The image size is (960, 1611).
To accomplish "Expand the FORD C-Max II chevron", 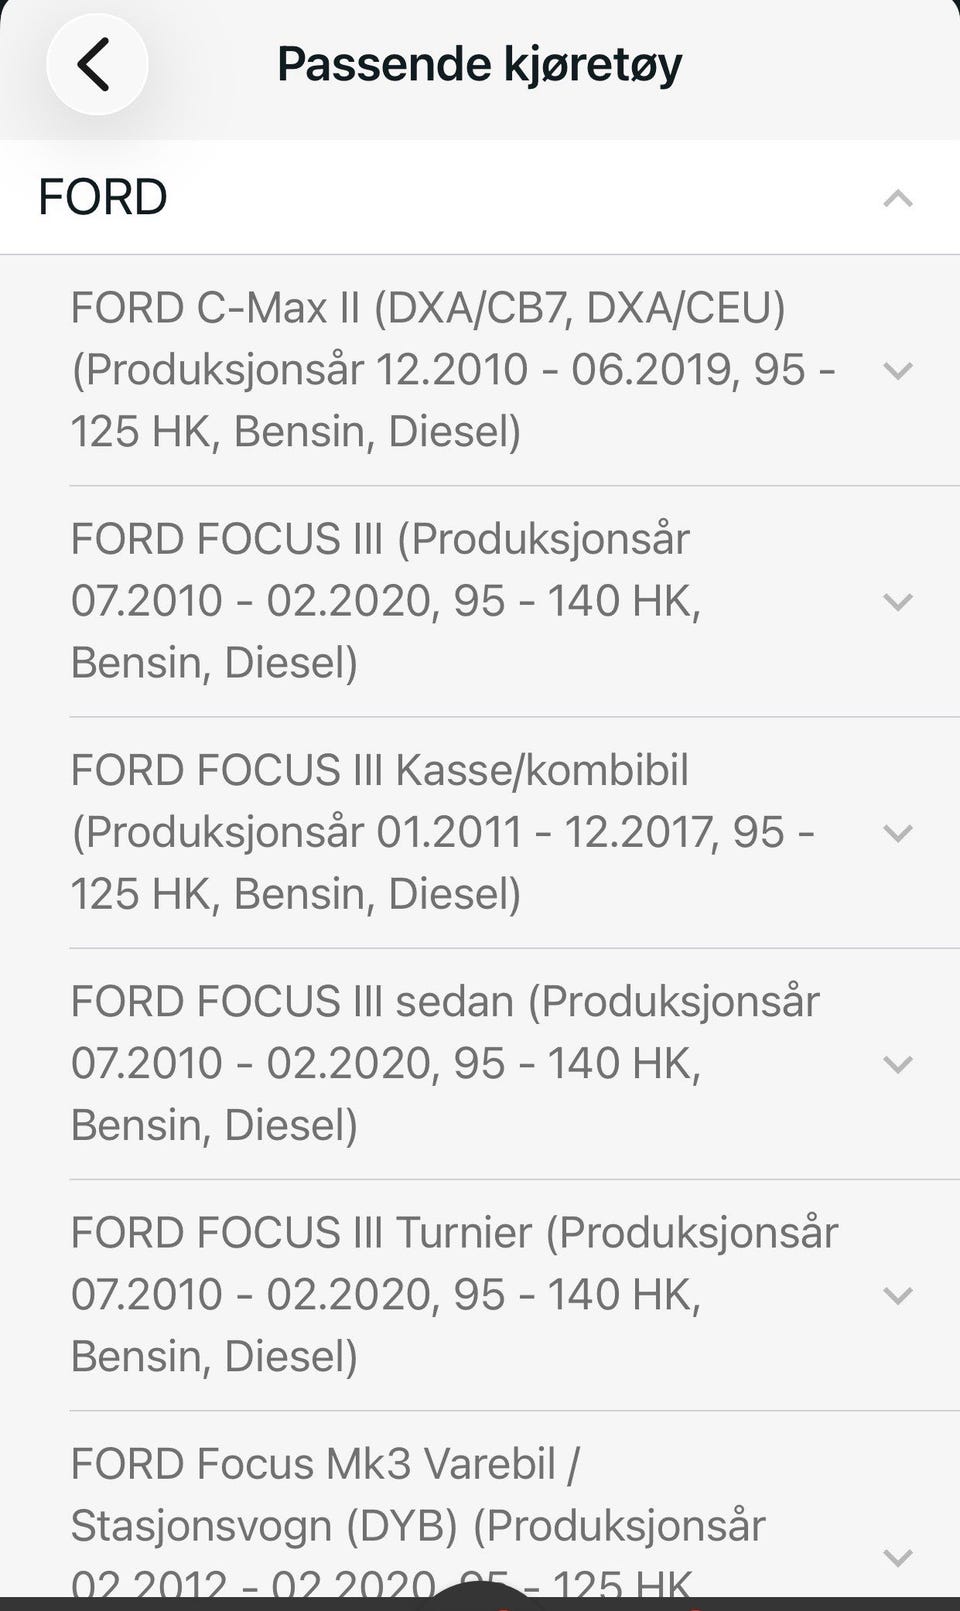I will tap(898, 370).
